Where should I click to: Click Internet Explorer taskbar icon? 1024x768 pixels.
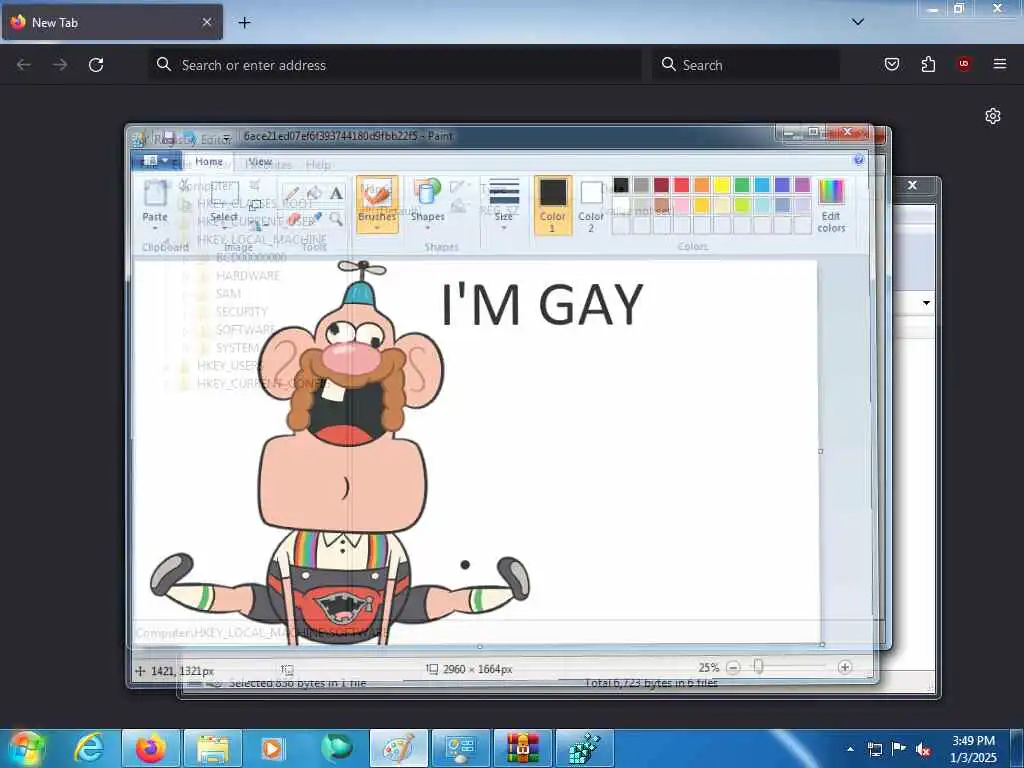coord(89,748)
